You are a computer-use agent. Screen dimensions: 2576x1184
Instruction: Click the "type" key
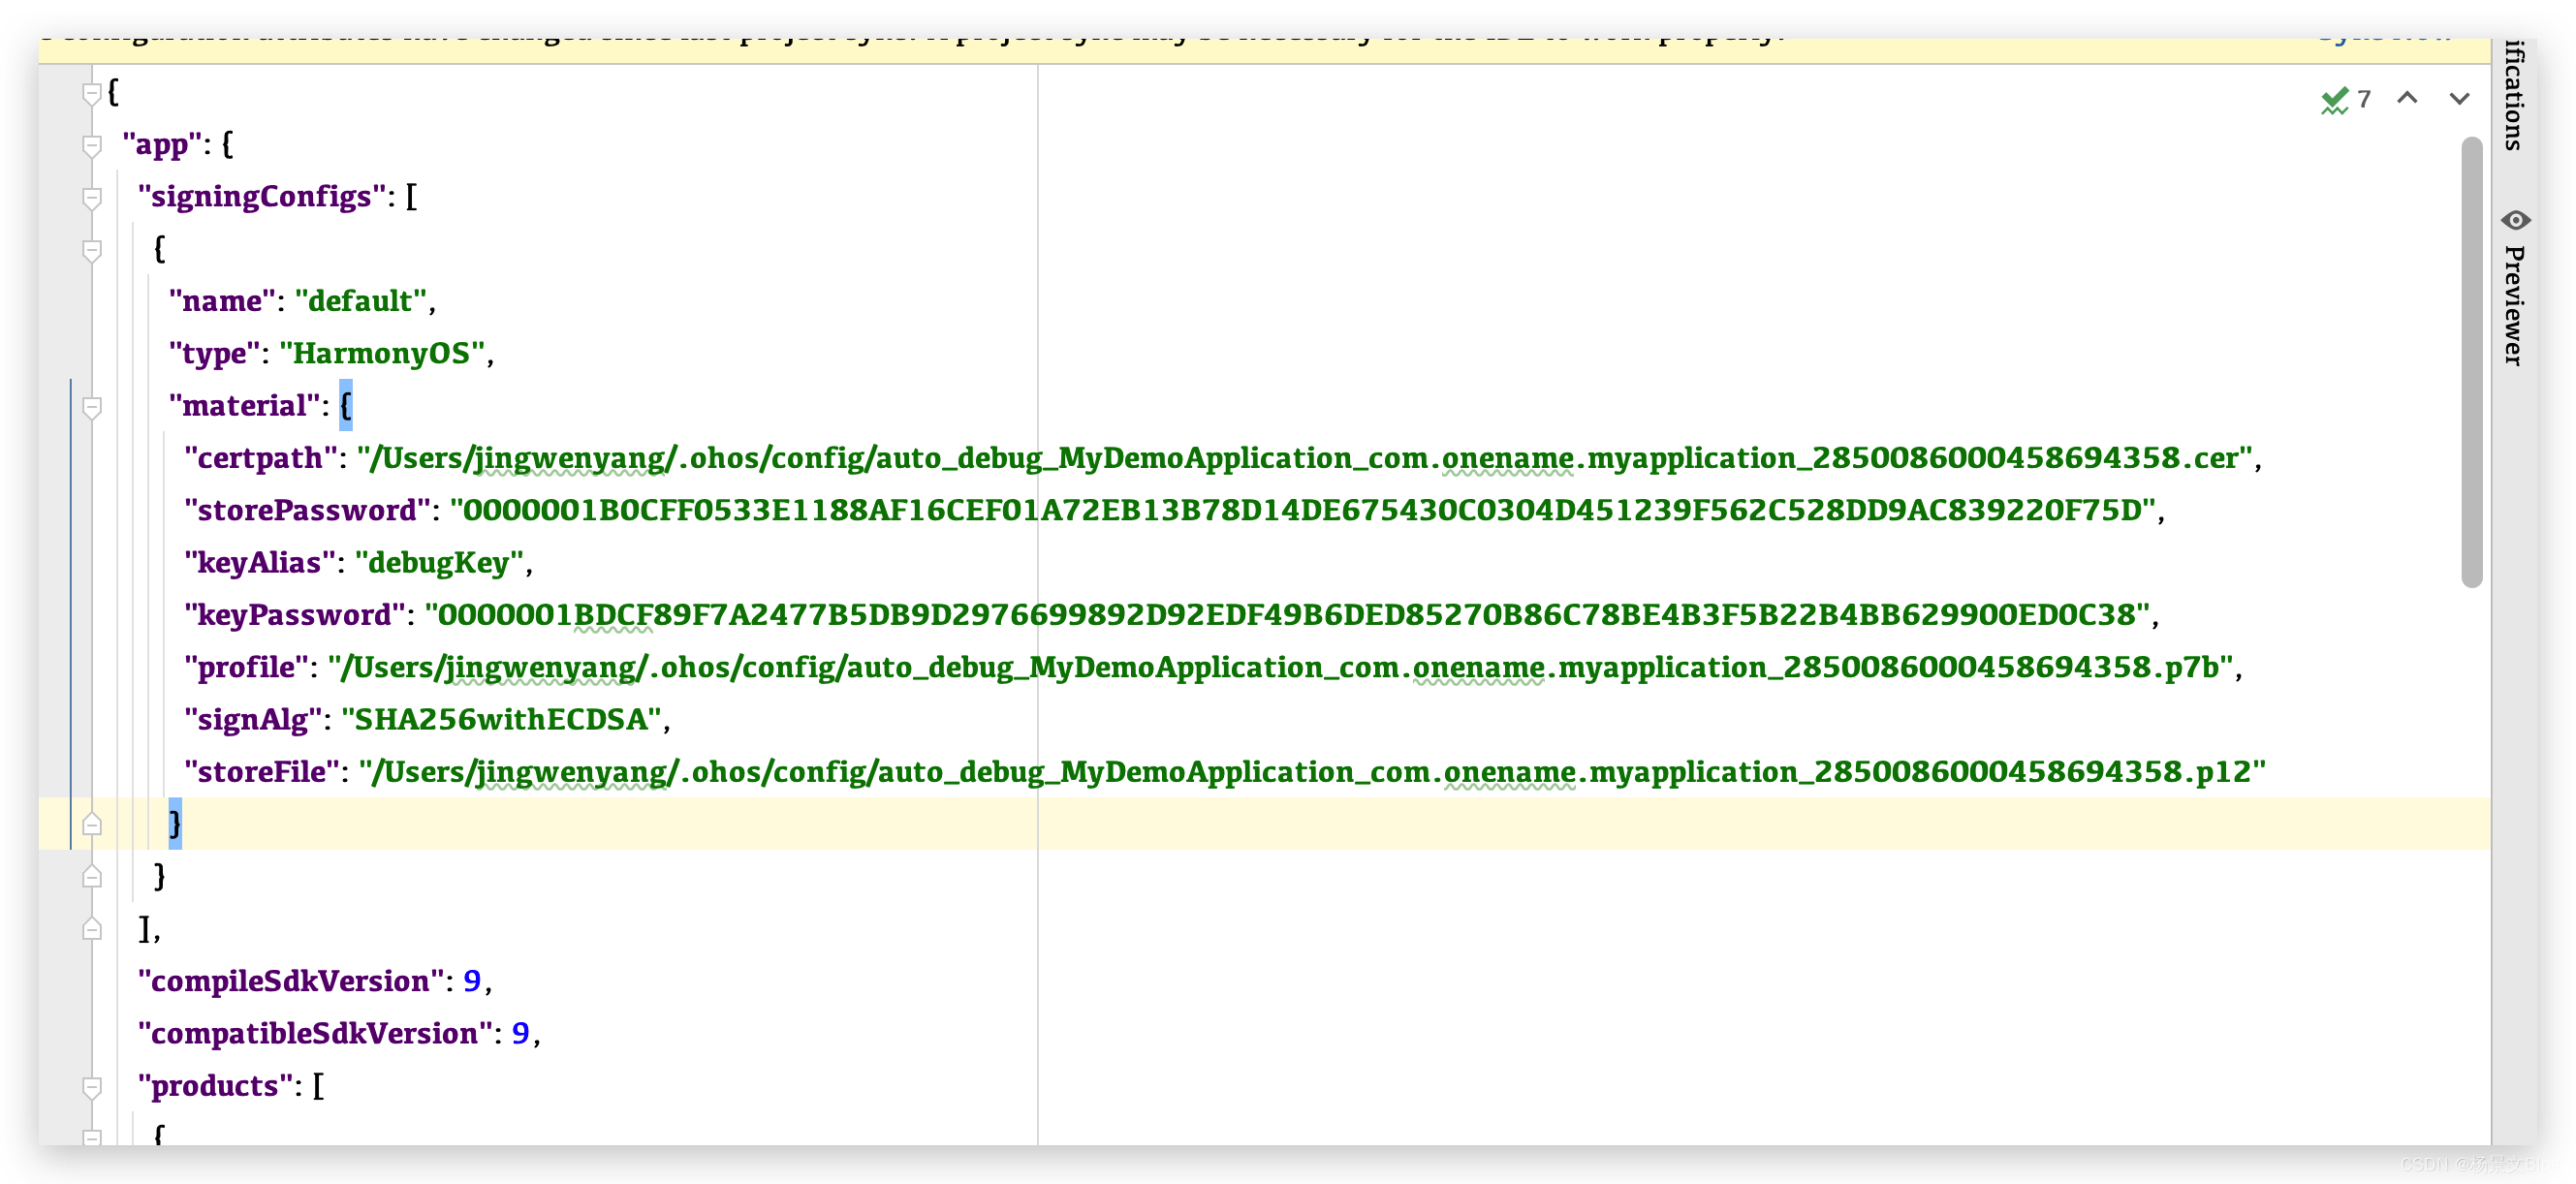tap(214, 353)
